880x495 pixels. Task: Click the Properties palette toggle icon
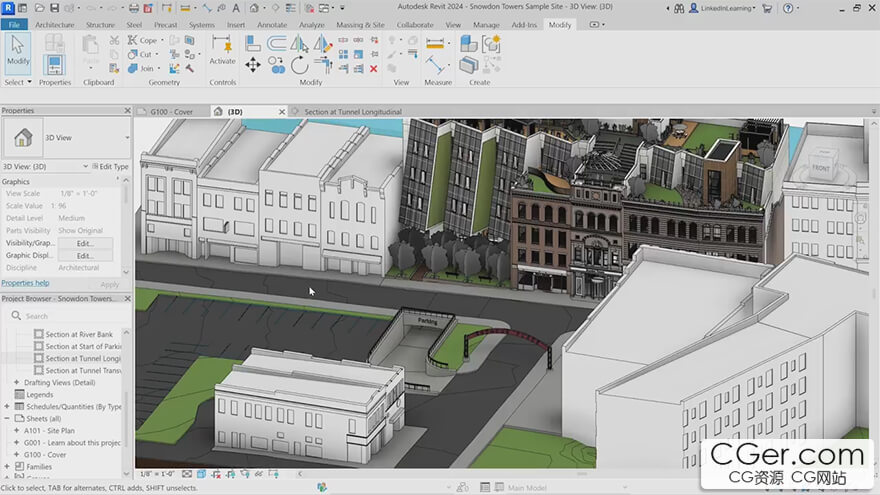point(54,65)
